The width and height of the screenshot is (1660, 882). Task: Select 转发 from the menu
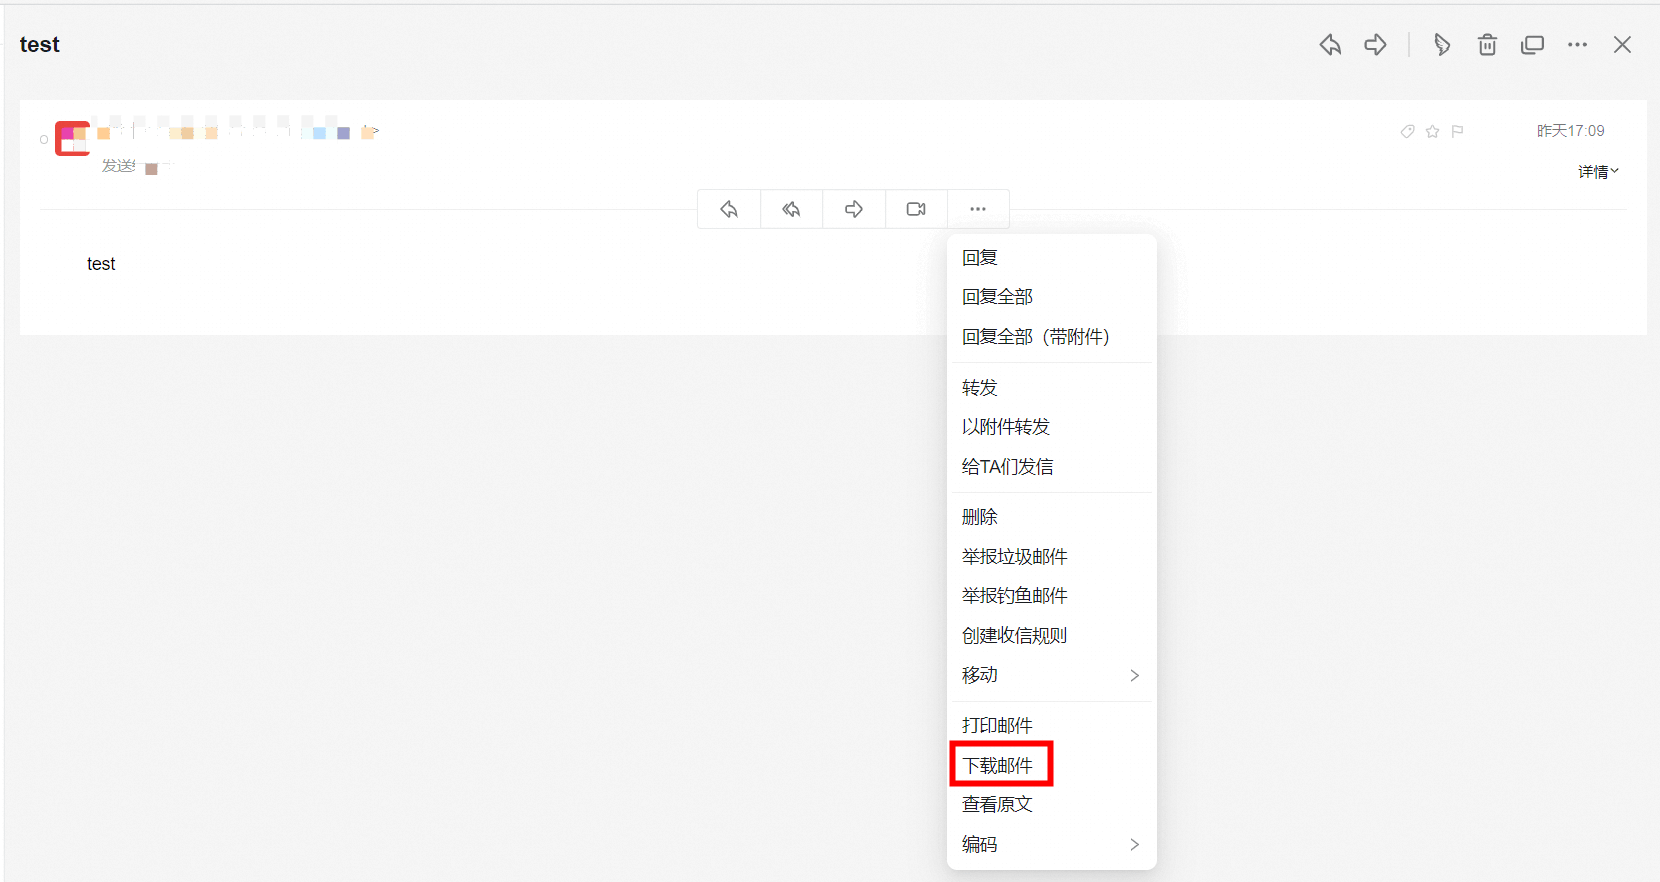pyautogui.click(x=1052, y=388)
